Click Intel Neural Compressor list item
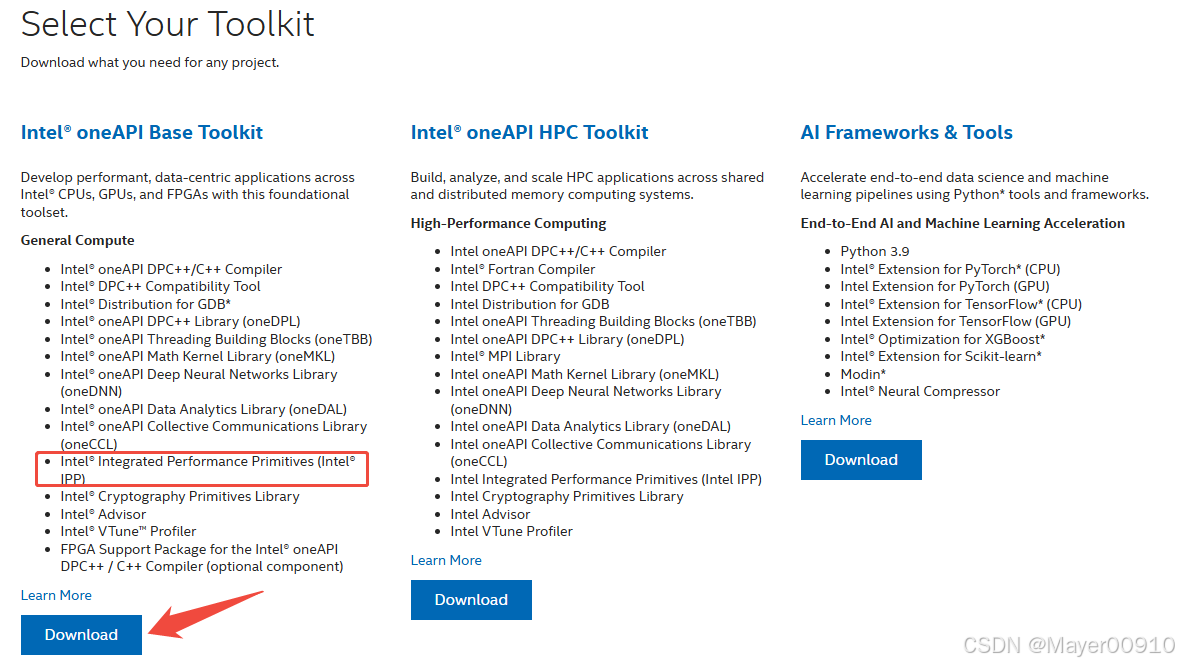 pos(920,391)
